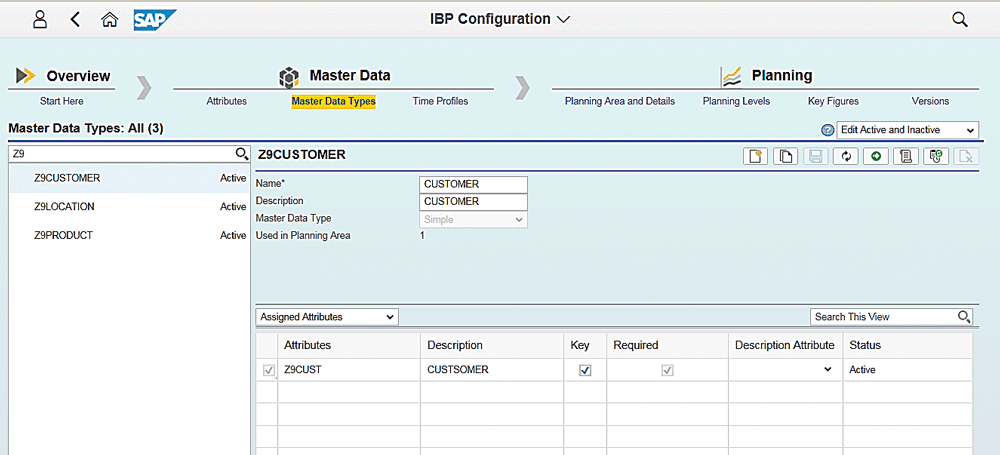Click the Master Data cubes icon
Viewport: 1000px width, 455px height.
pos(289,77)
